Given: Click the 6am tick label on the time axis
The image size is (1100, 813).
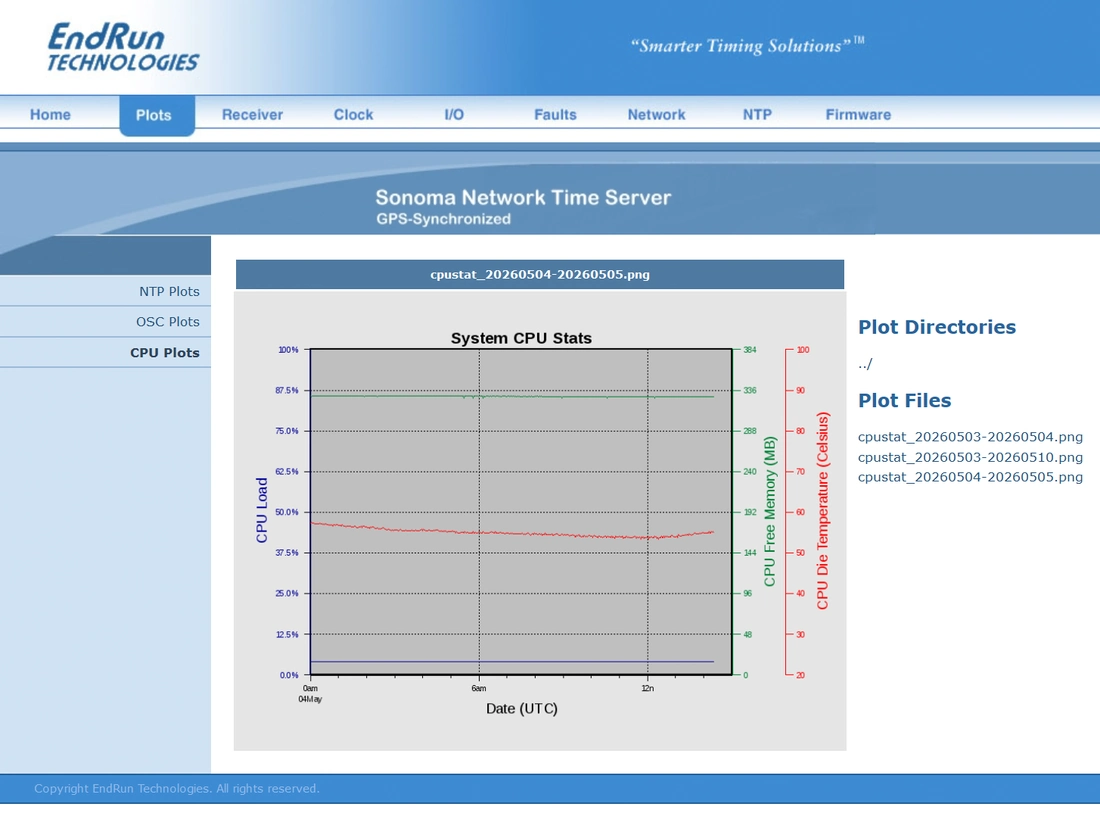Looking at the screenshot, I should [x=478, y=688].
